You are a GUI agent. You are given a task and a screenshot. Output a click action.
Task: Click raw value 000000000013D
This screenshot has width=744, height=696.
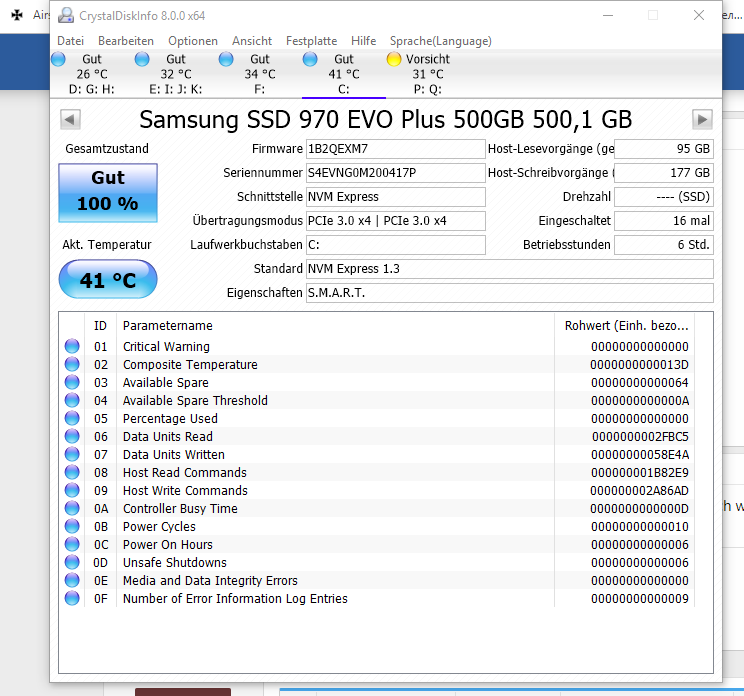coord(639,365)
